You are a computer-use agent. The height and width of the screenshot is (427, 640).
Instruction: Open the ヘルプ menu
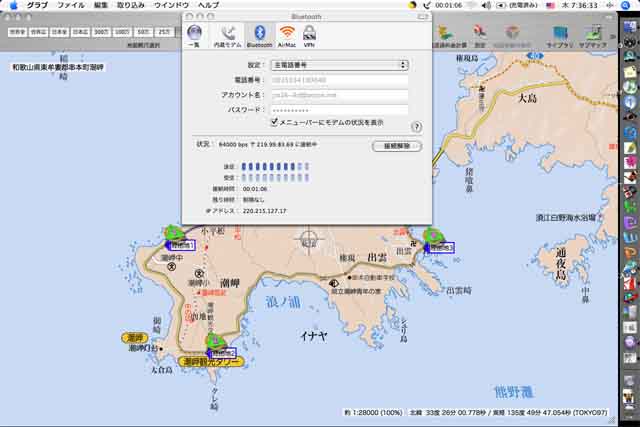tap(209, 5)
